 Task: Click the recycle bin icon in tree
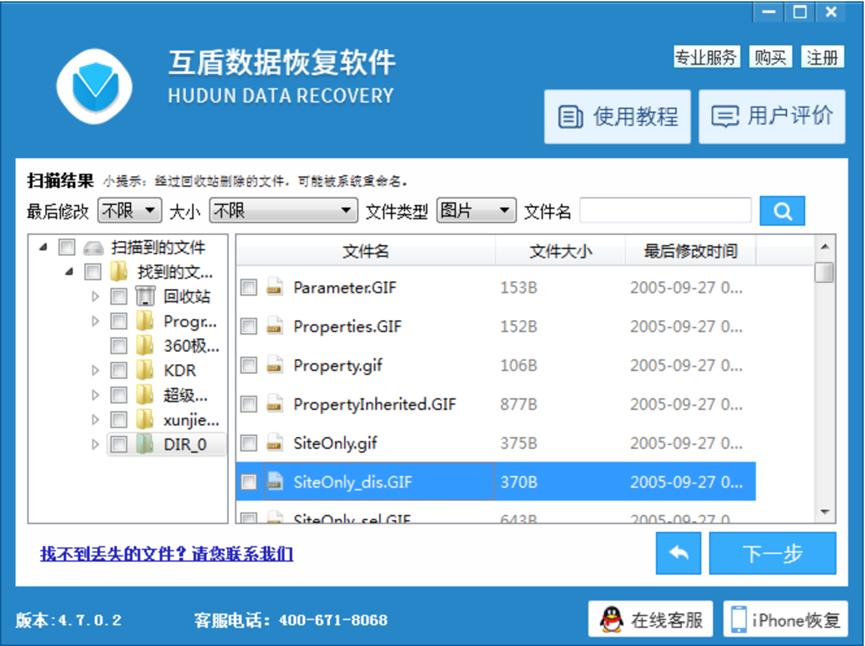click(x=146, y=296)
